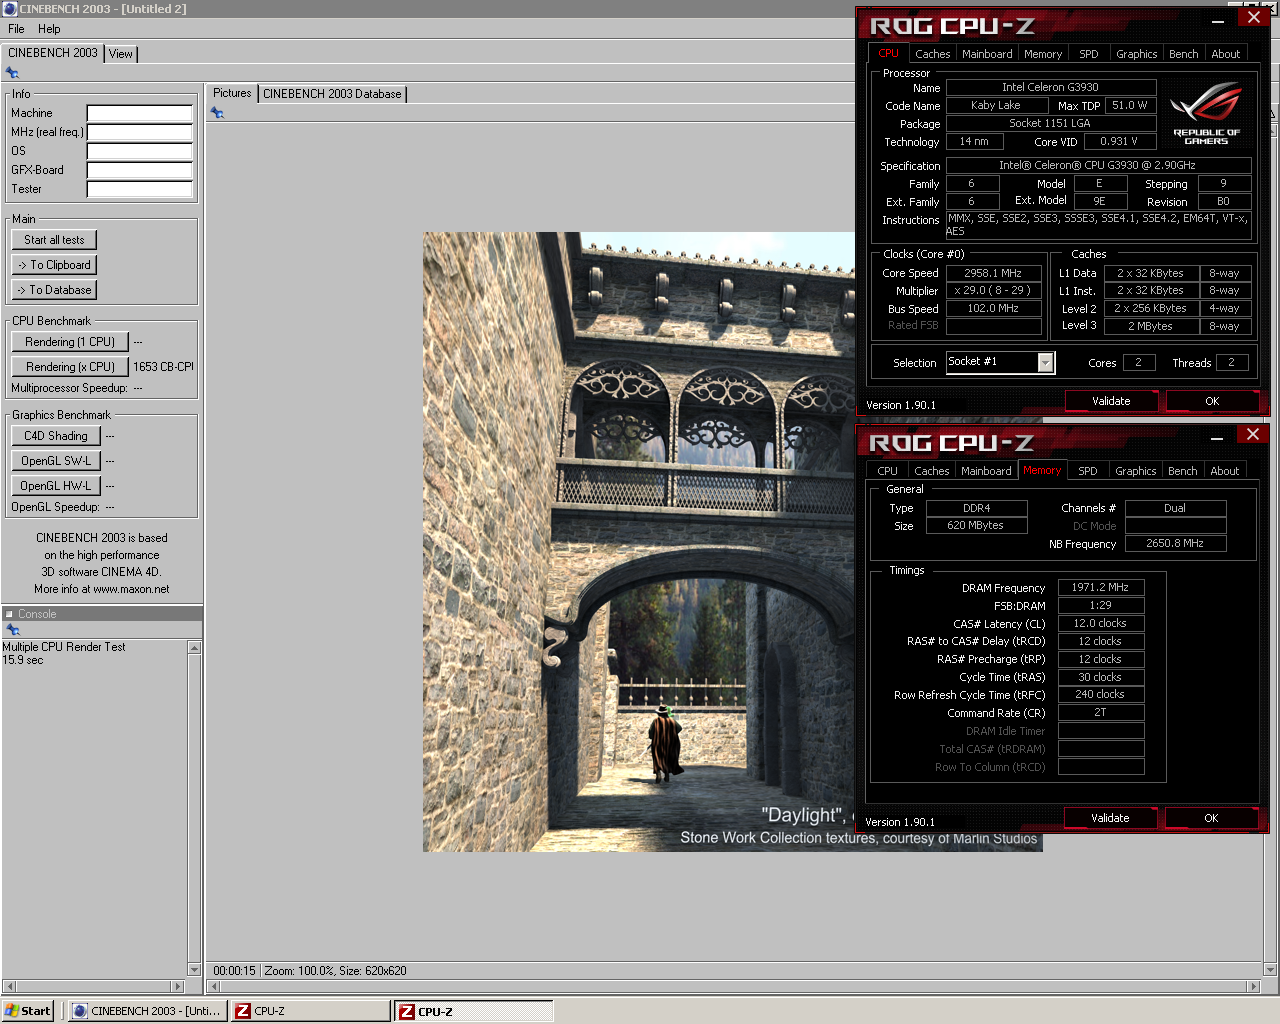Open Caches tab in lower CPU-Z window
Image resolution: width=1280 pixels, height=1024 pixels.
(932, 471)
